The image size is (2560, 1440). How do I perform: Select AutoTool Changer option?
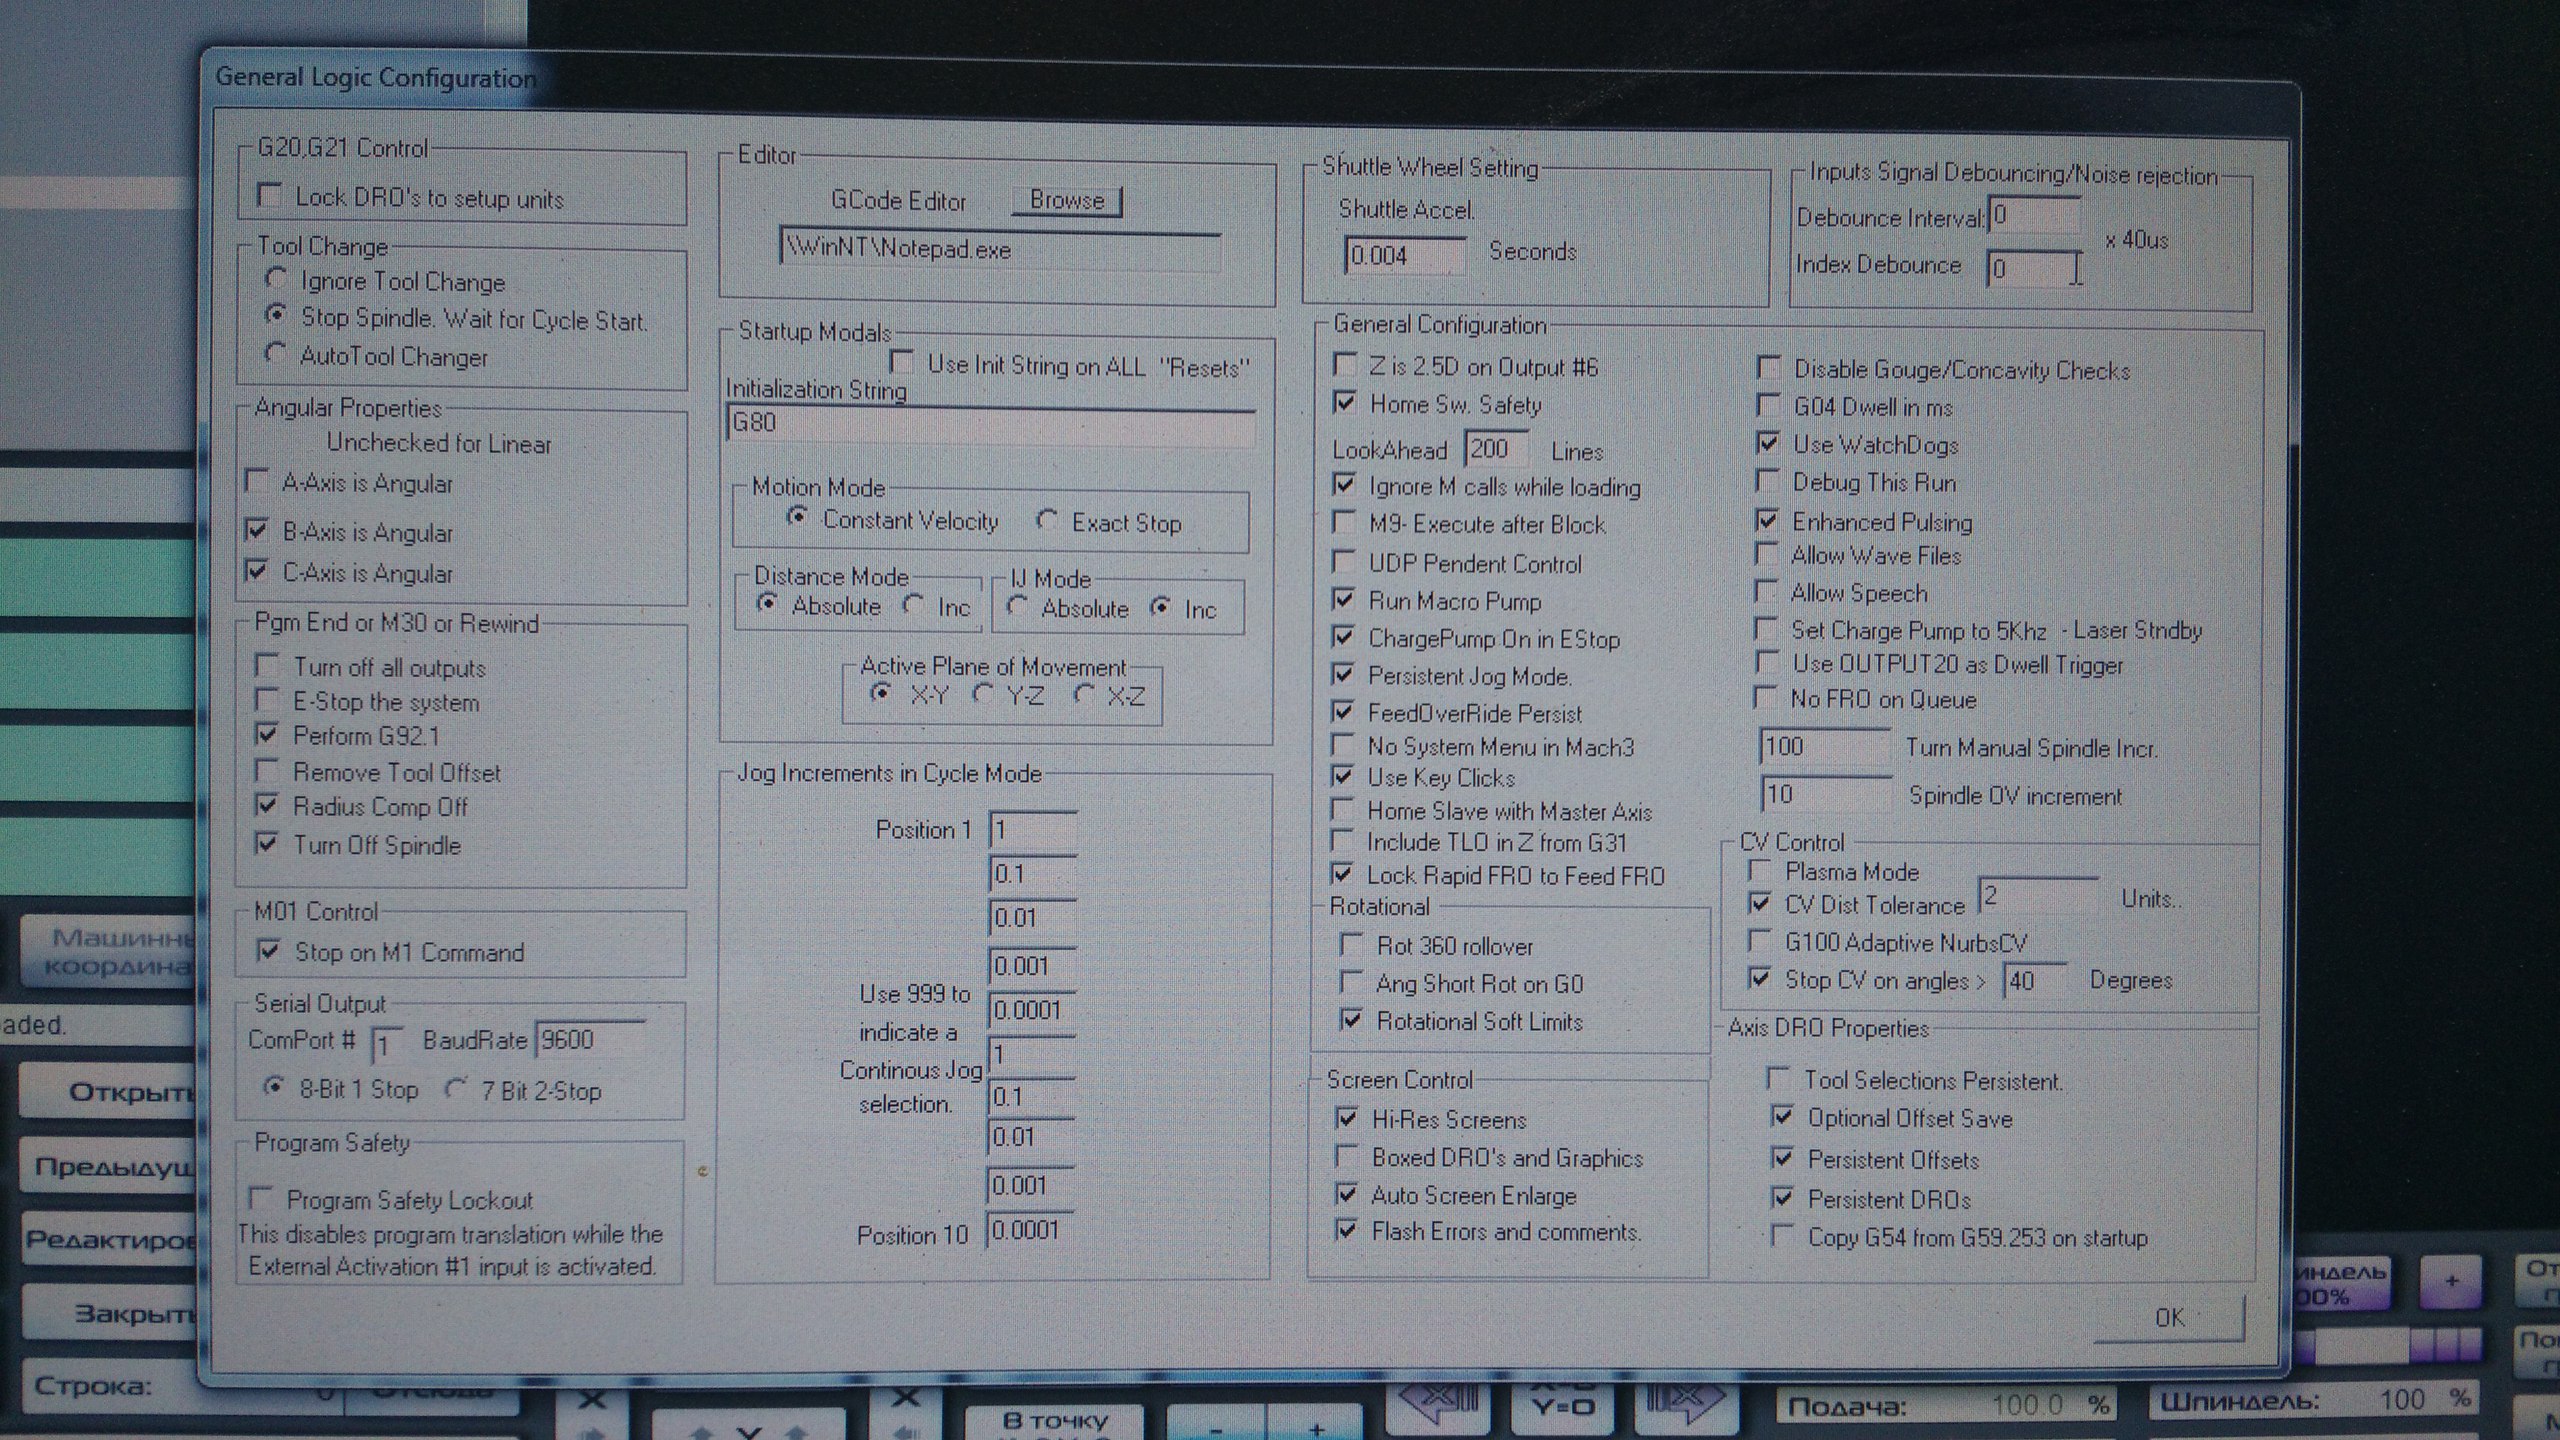(275, 354)
